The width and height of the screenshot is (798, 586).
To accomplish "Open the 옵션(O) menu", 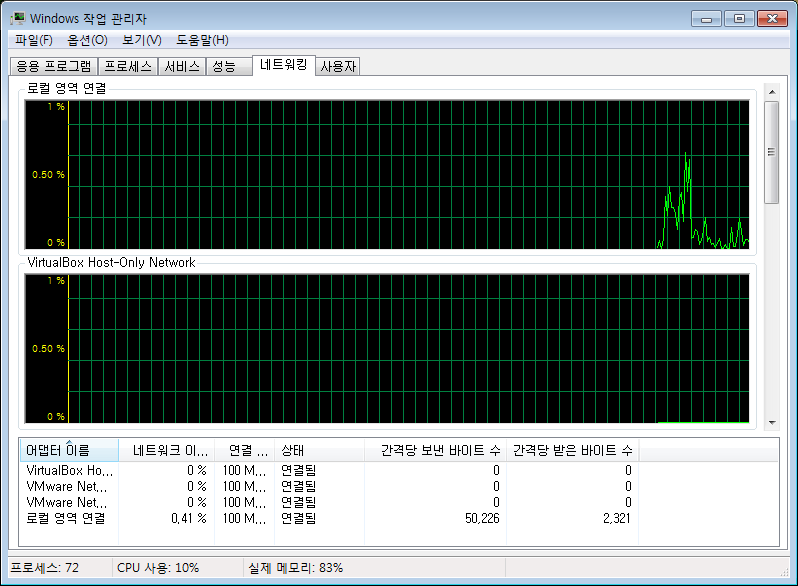I will pos(88,40).
